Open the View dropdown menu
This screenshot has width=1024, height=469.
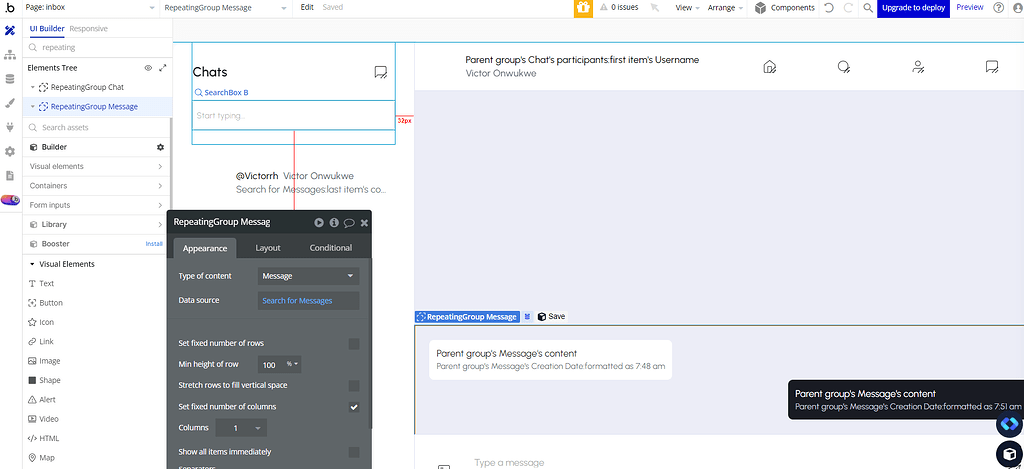pos(687,8)
